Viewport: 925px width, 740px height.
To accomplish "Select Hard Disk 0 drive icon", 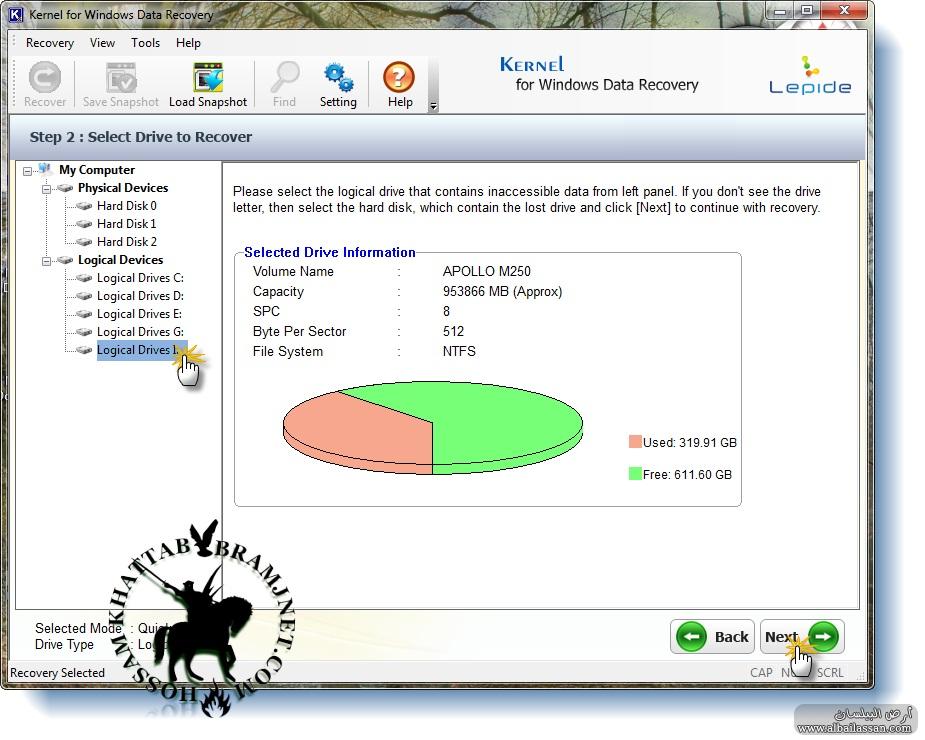I will [84, 206].
